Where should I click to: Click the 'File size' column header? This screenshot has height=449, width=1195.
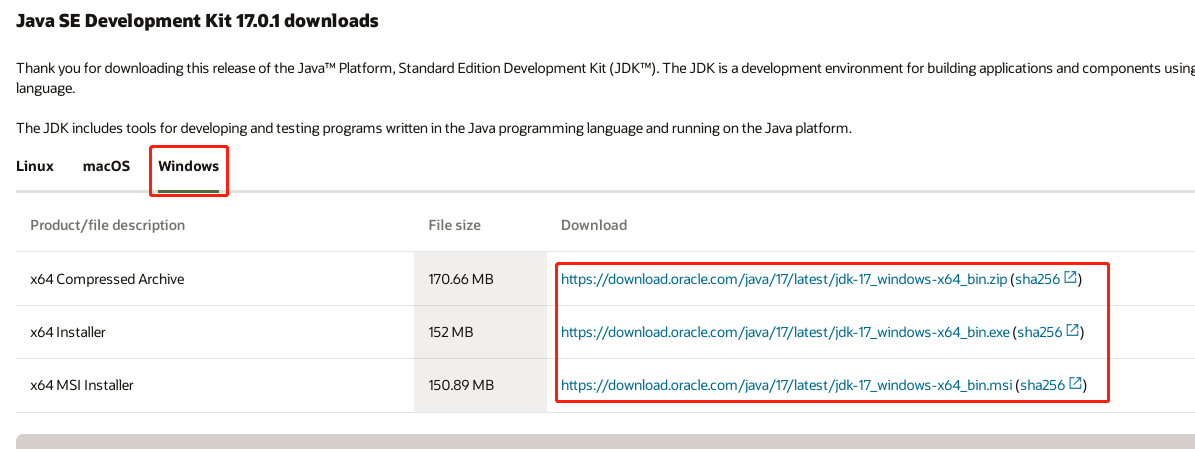(x=455, y=226)
